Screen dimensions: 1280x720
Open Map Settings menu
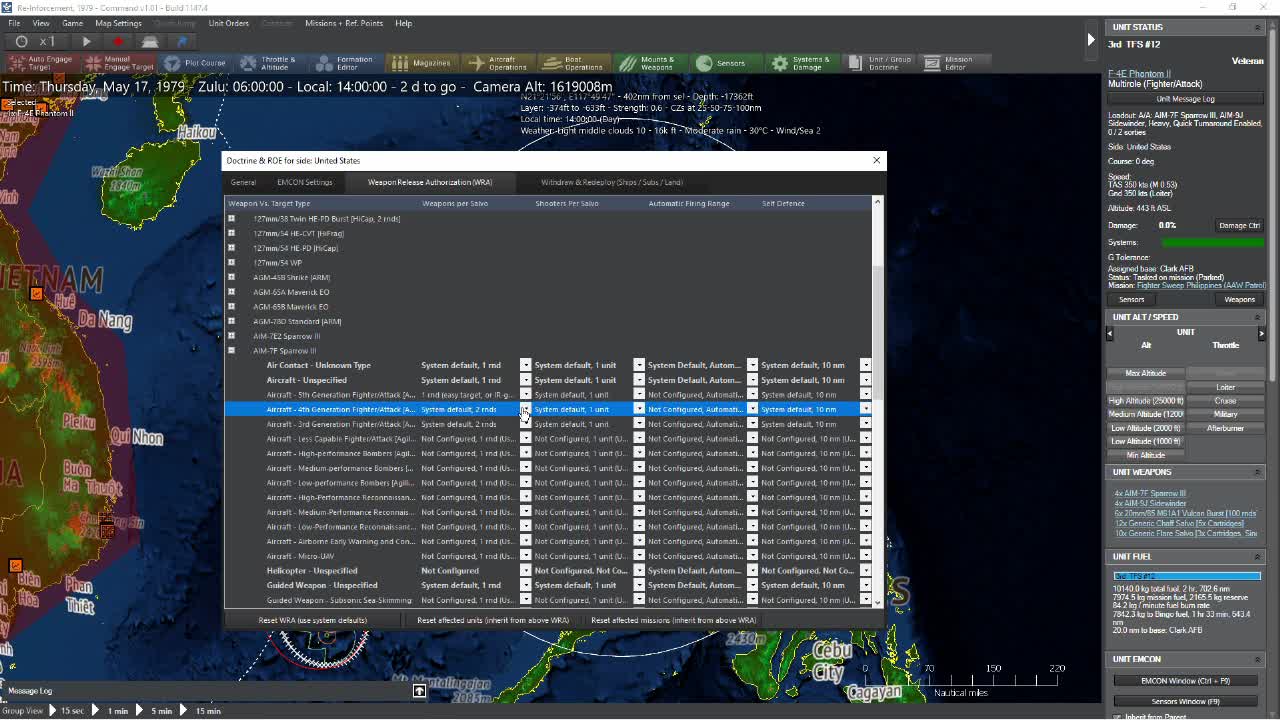click(x=118, y=23)
